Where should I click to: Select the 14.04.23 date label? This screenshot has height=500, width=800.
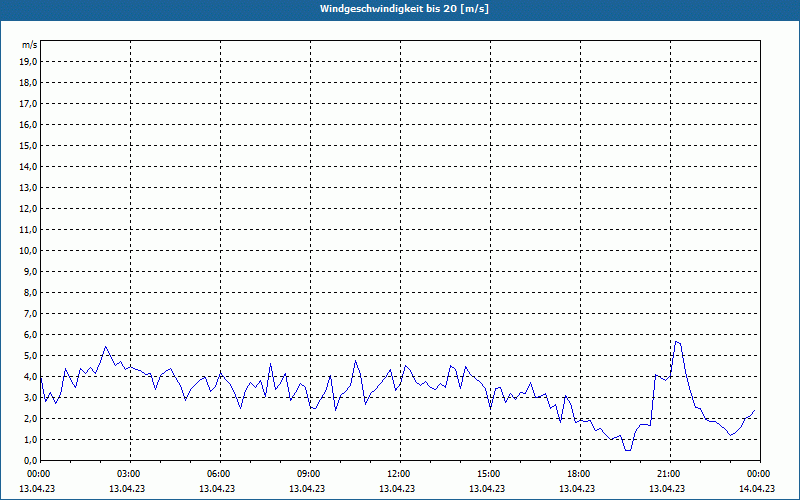pyautogui.click(x=757, y=488)
